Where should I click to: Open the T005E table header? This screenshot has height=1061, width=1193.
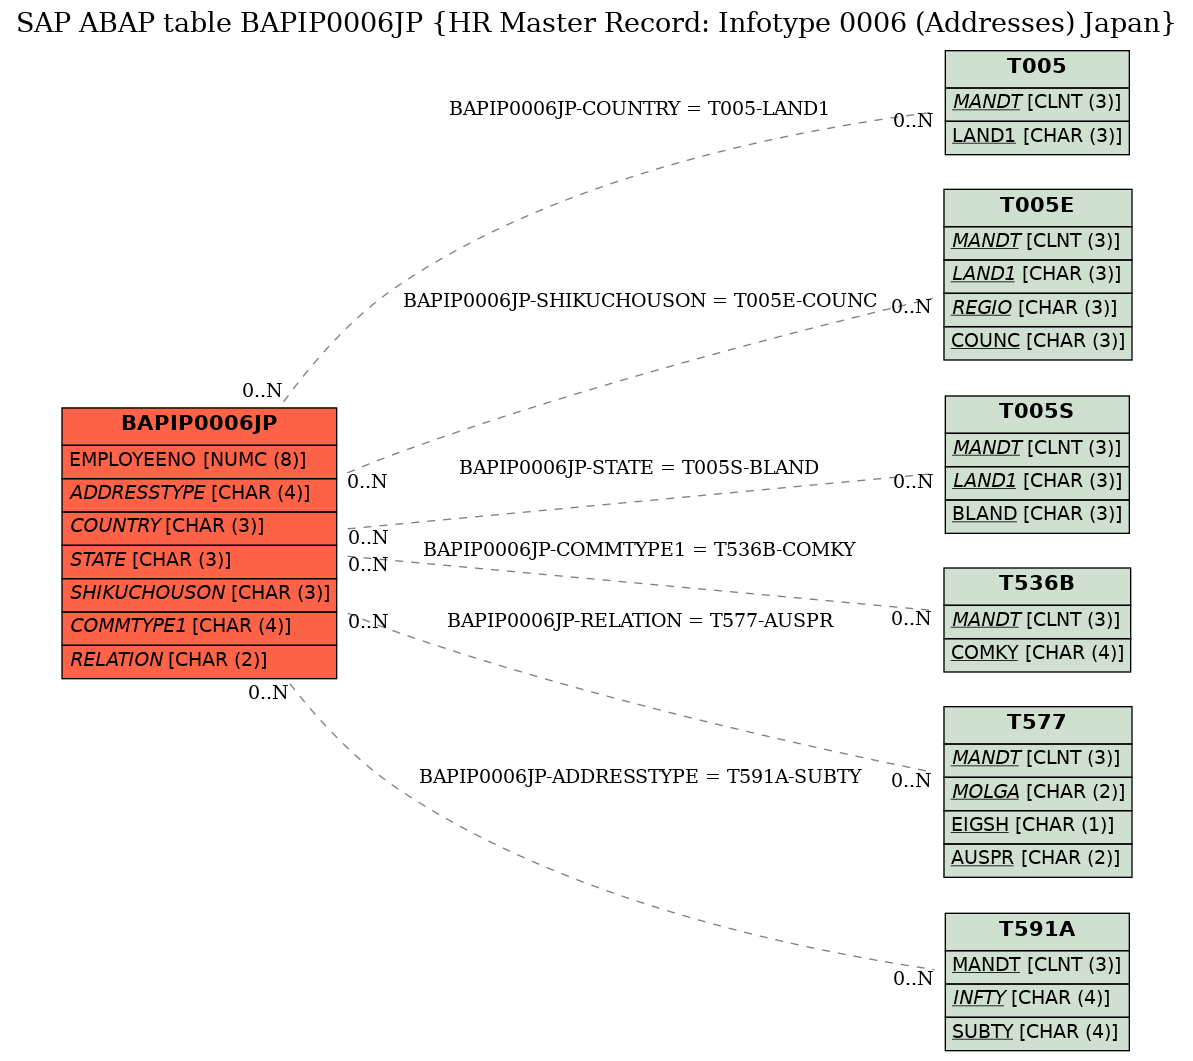pos(1037,207)
